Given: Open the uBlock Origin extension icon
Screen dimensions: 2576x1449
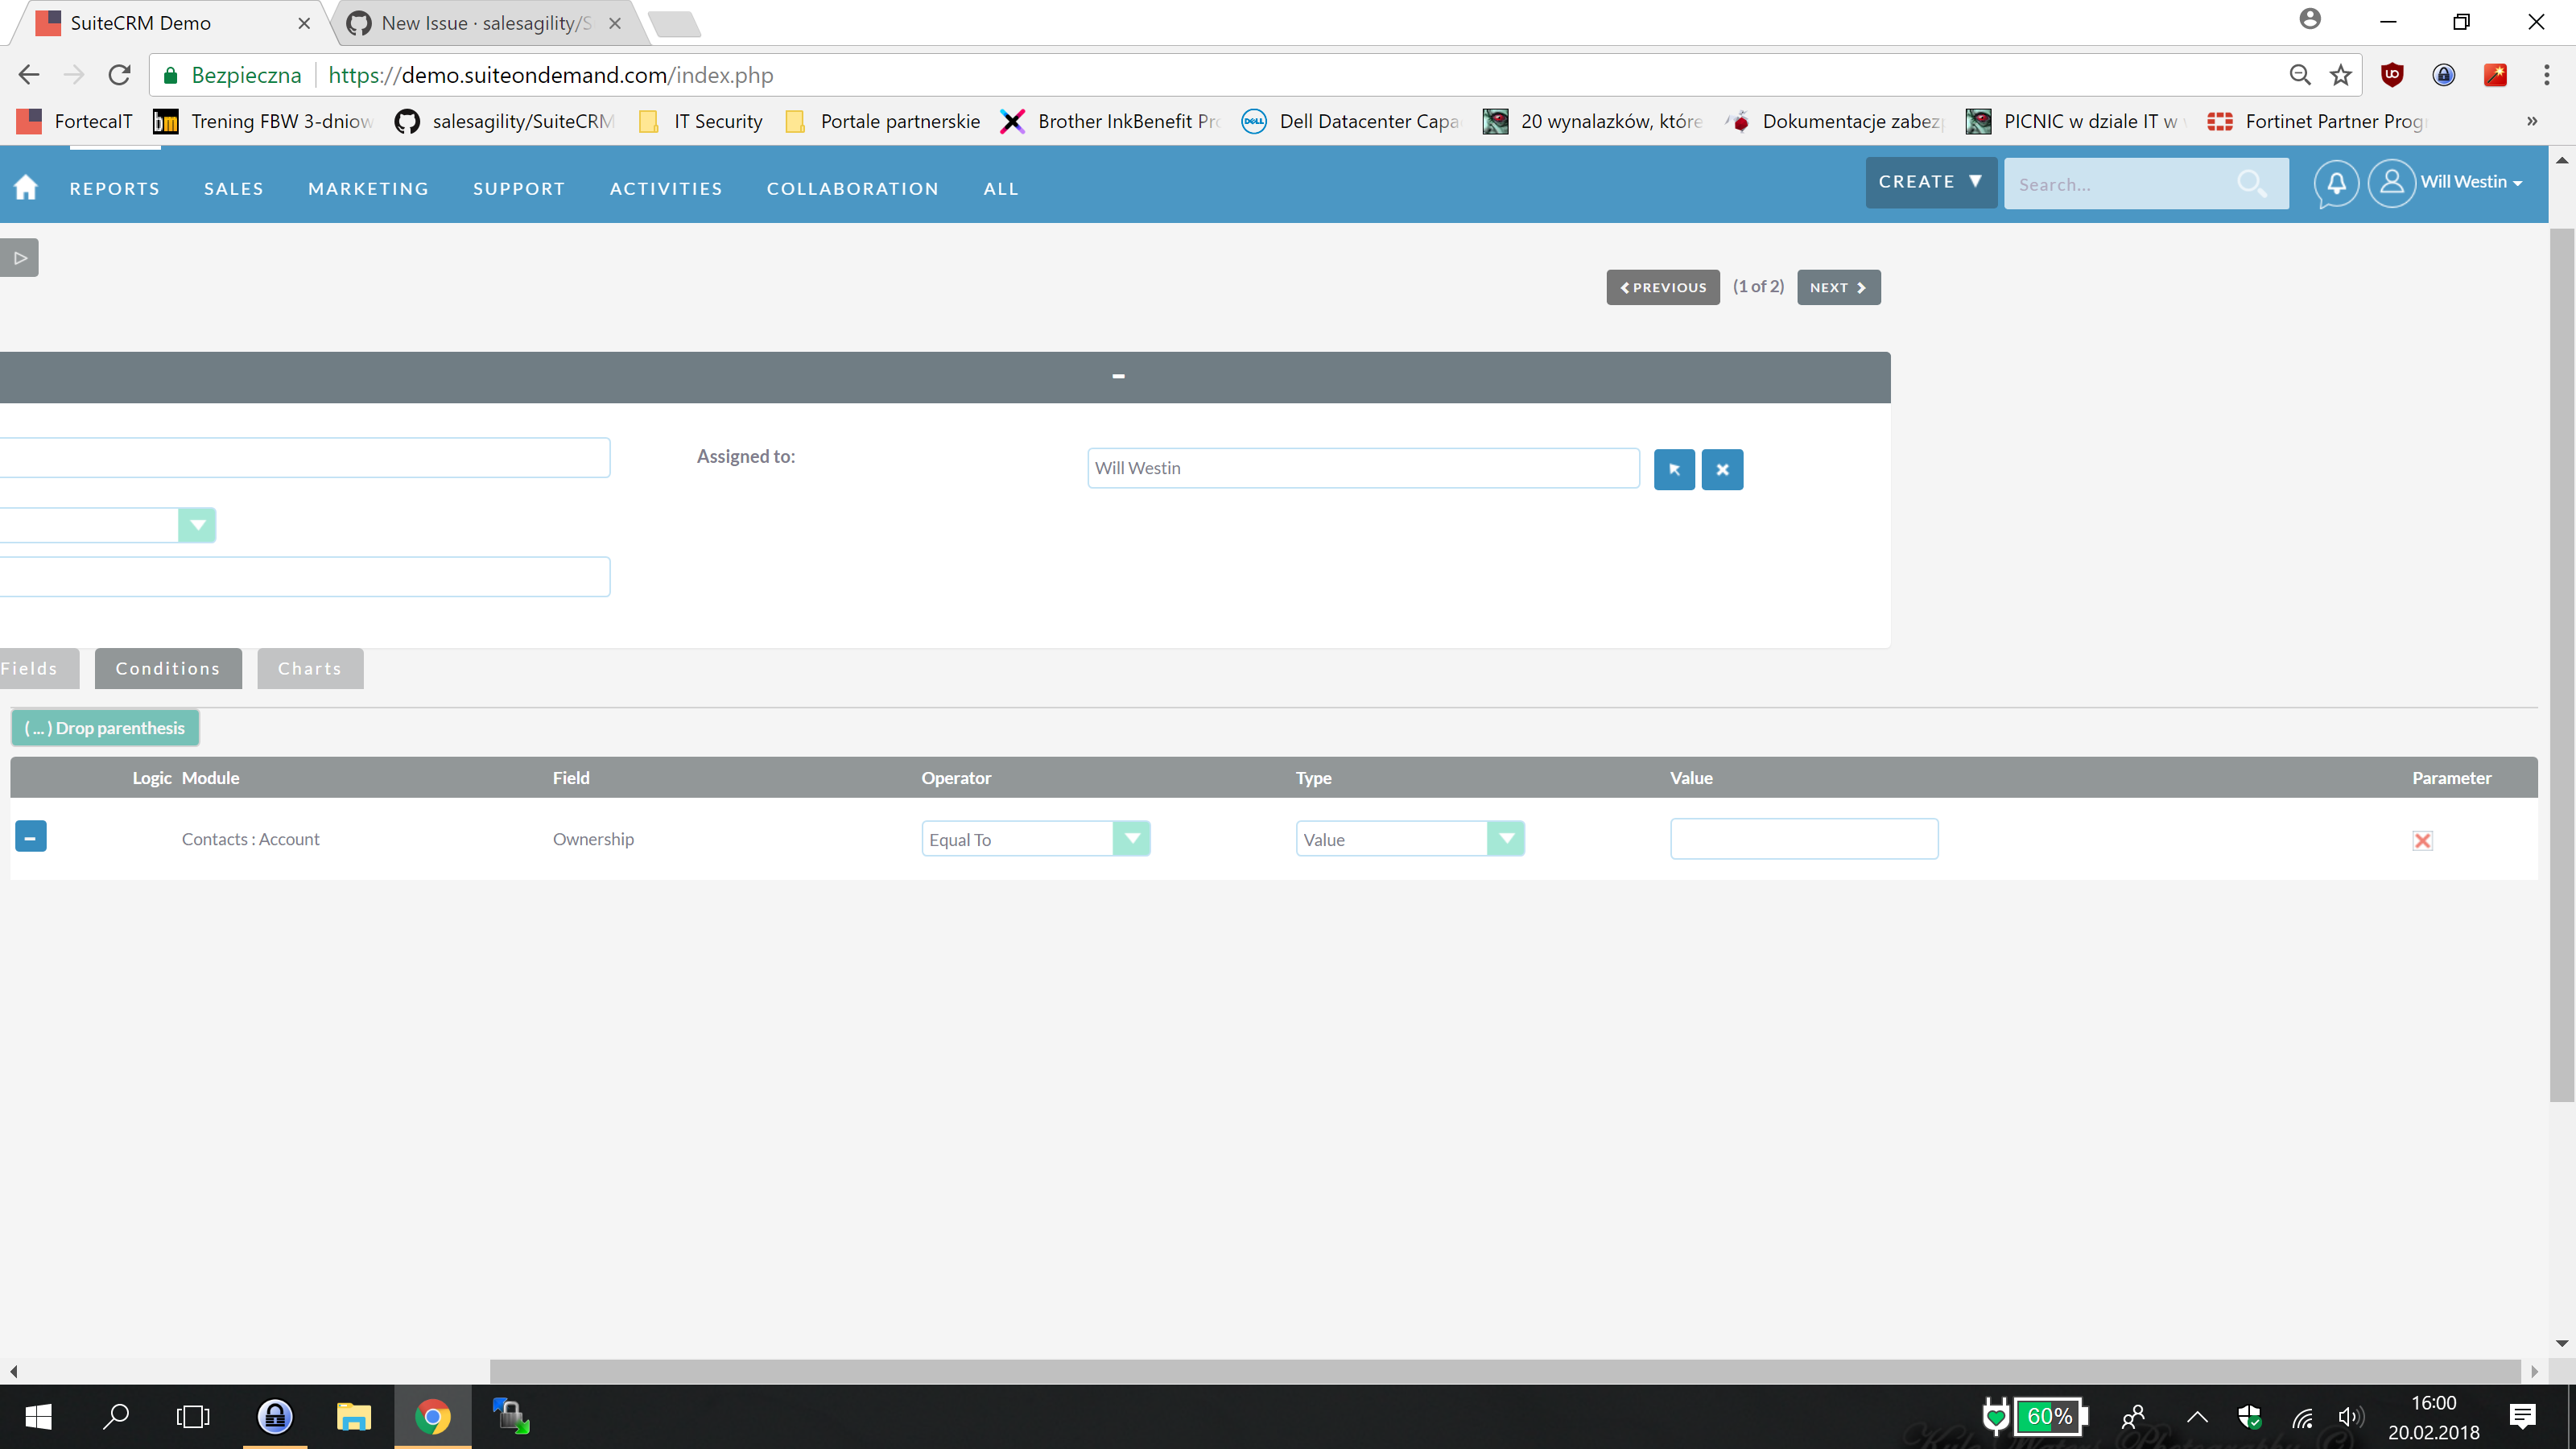Looking at the screenshot, I should [2392, 75].
